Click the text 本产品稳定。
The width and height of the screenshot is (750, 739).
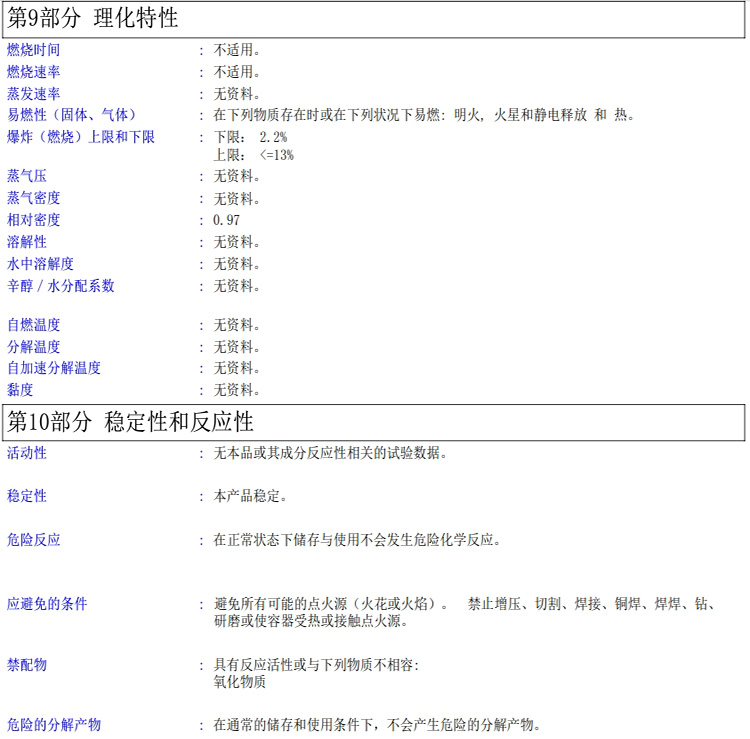click(251, 496)
